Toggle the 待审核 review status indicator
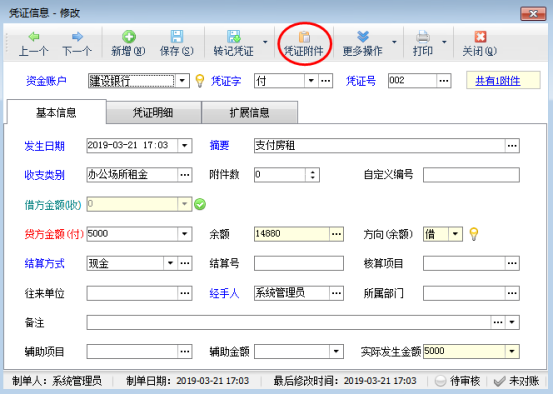 pos(440,381)
